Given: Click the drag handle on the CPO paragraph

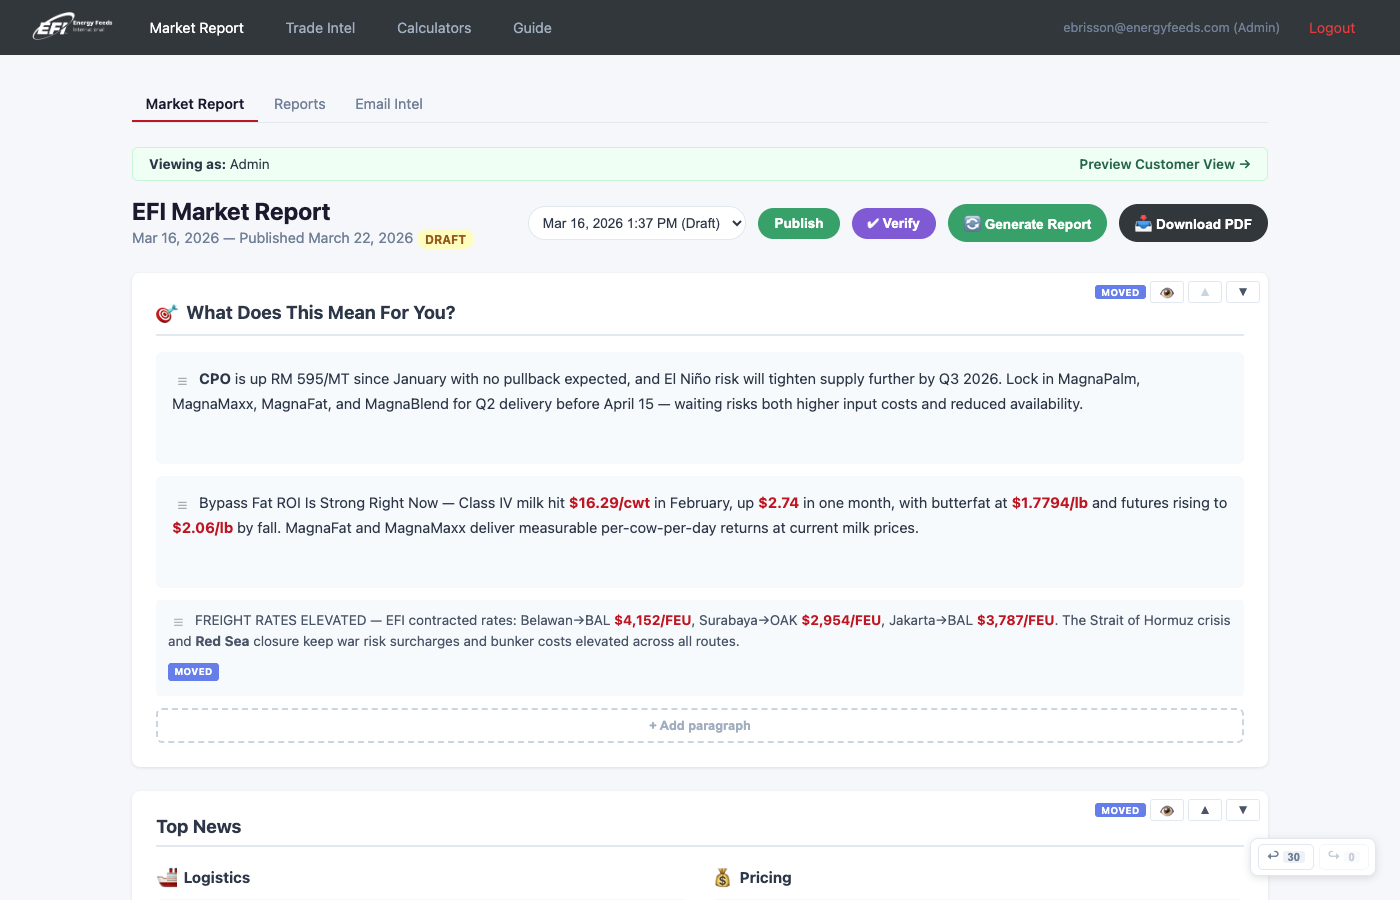Looking at the screenshot, I should 182,380.
